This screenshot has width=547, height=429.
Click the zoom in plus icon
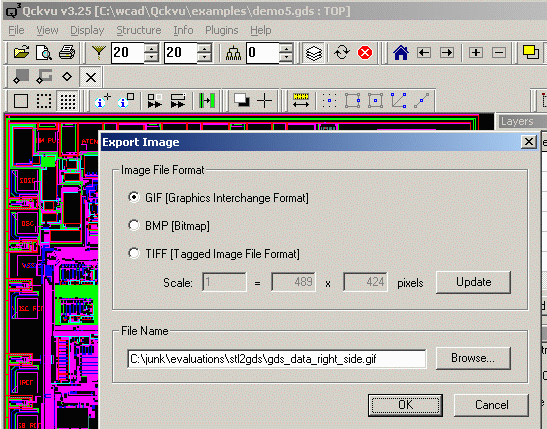[x=476, y=53]
